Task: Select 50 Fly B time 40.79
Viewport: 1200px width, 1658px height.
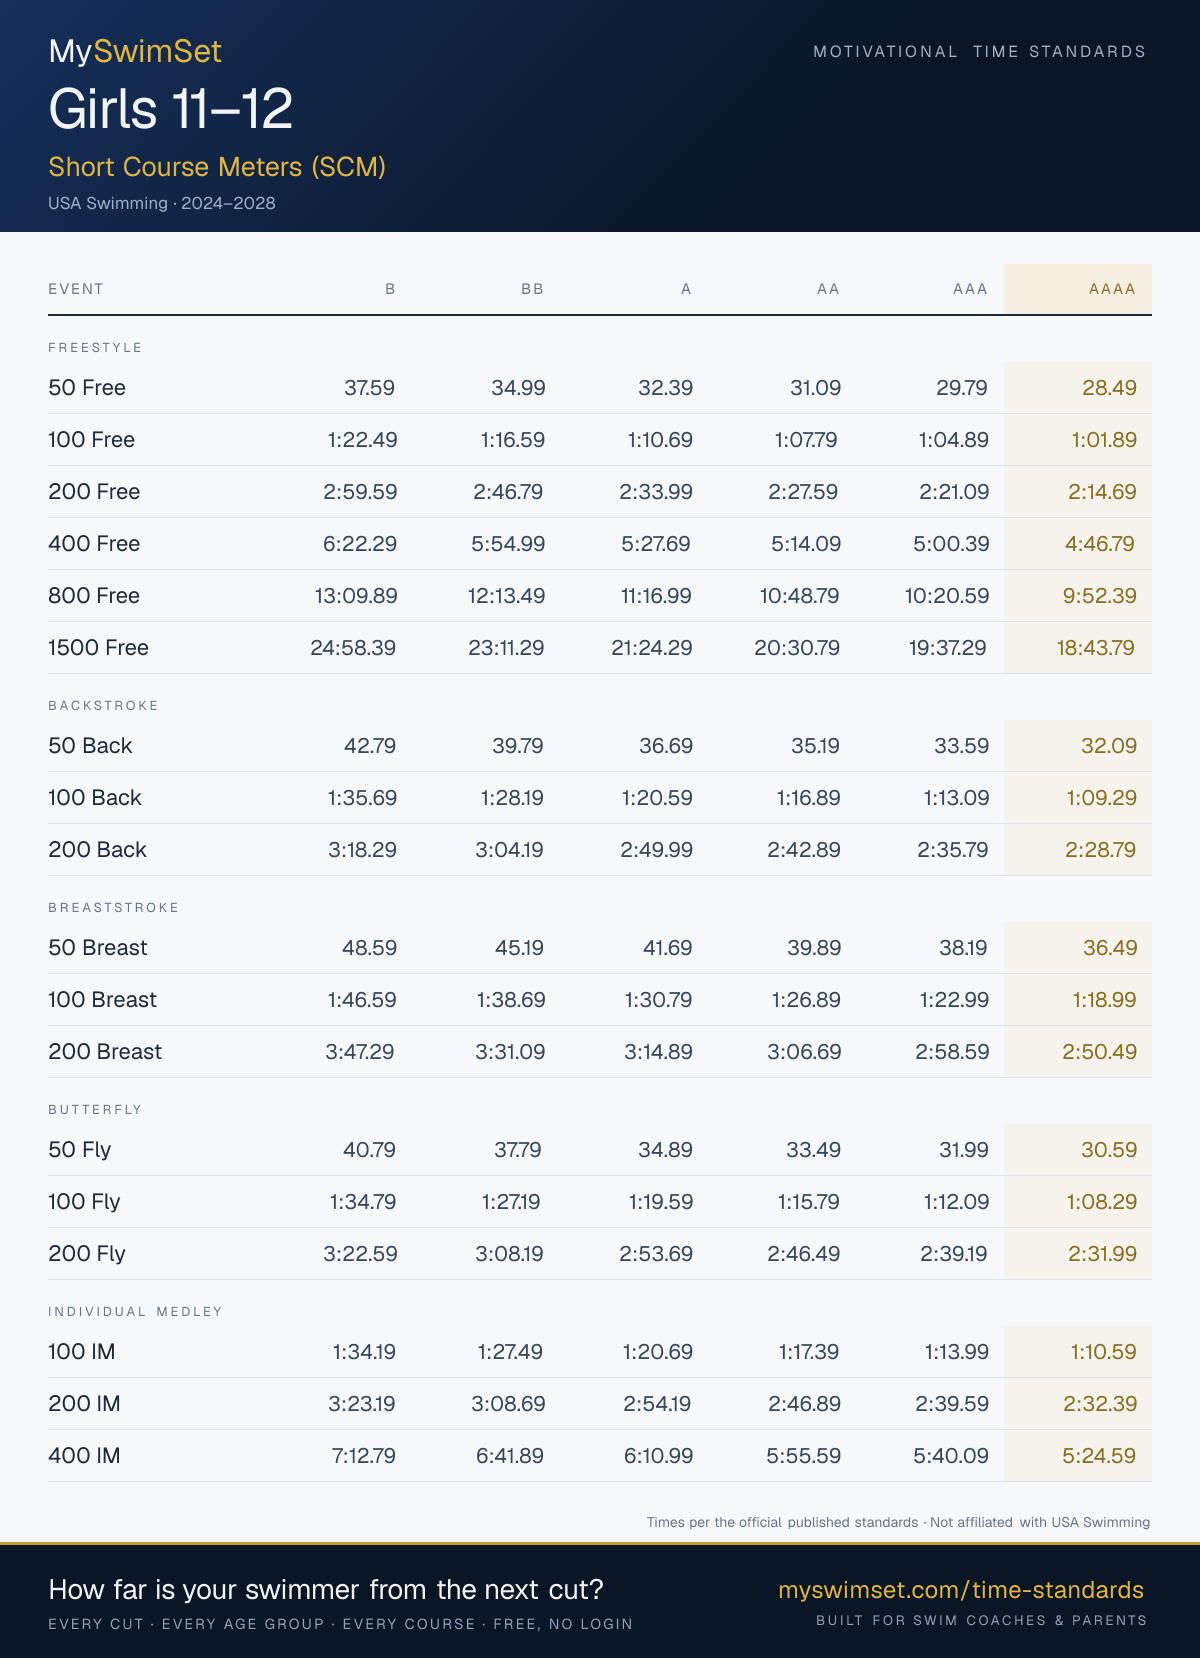Action: coord(370,1150)
